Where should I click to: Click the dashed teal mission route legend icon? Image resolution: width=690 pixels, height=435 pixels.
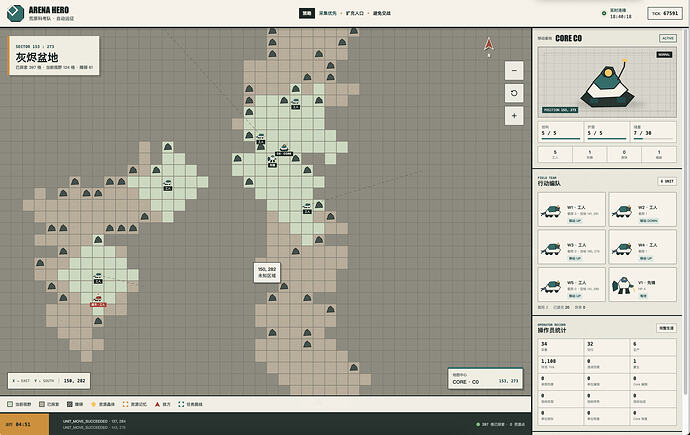click(x=181, y=404)
